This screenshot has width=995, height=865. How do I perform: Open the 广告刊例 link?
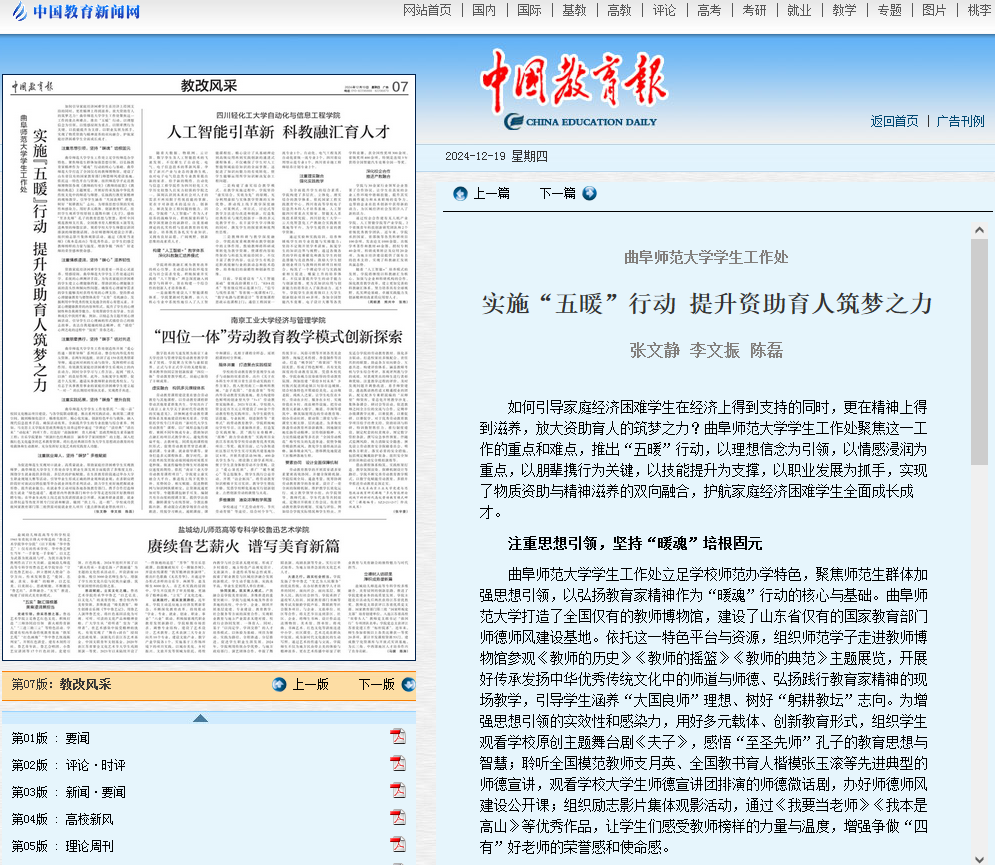tap(960, 121)
